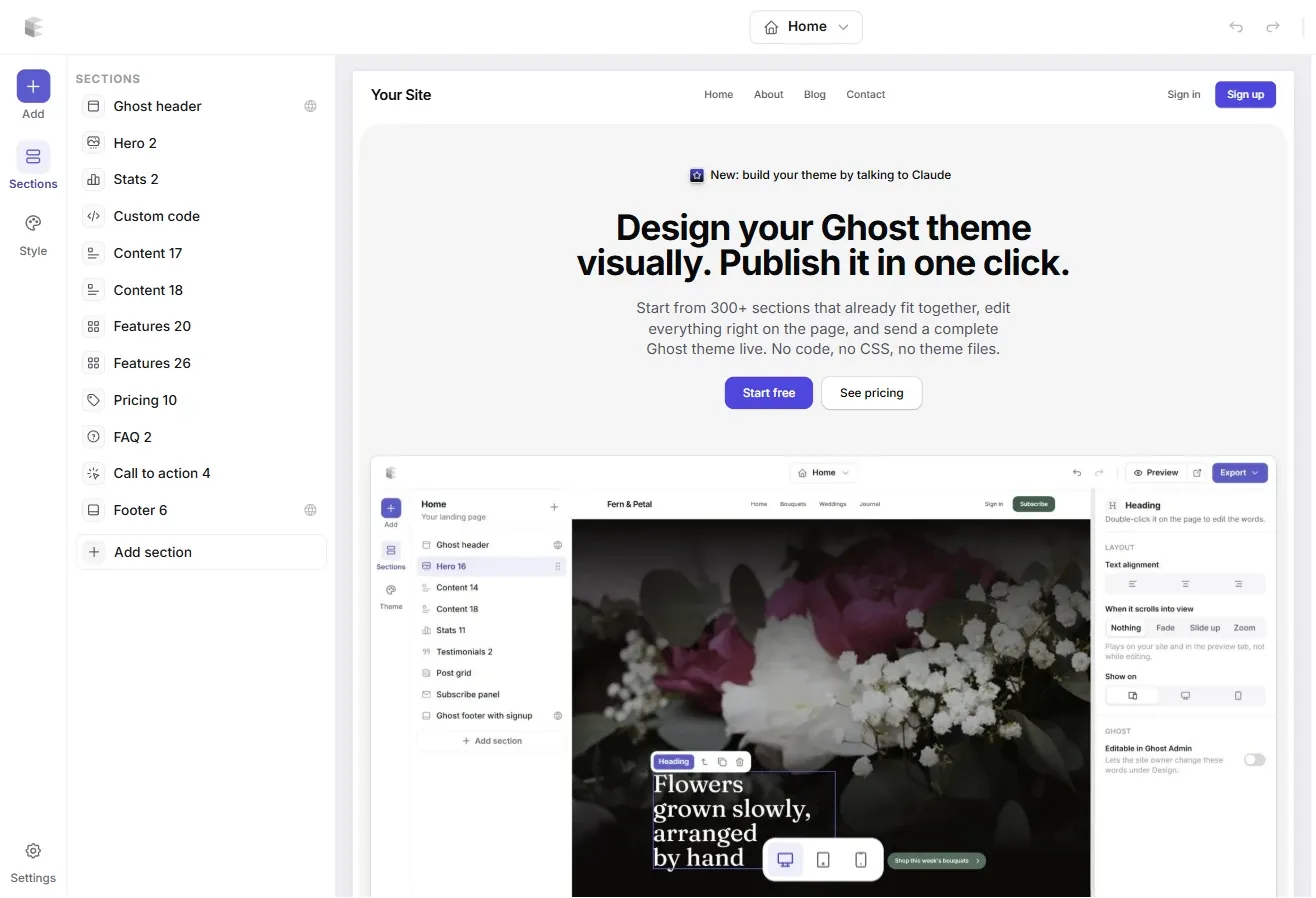
Task: Open the Home page selector dropdown
Action: pyautogui.click(x=806, y=27)
